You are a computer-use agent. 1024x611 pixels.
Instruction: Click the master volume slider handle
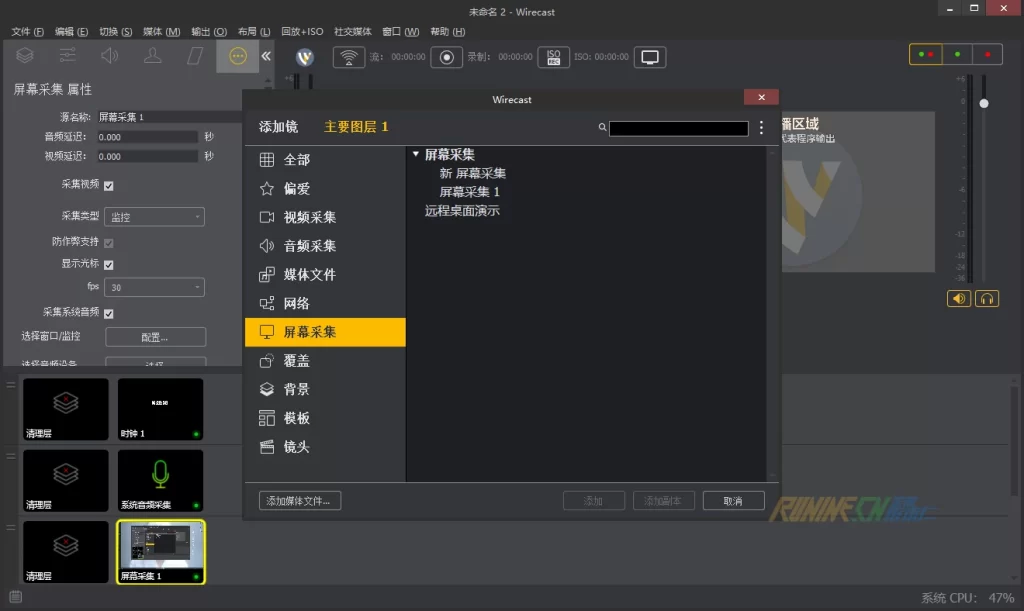(x=984, y=103)
